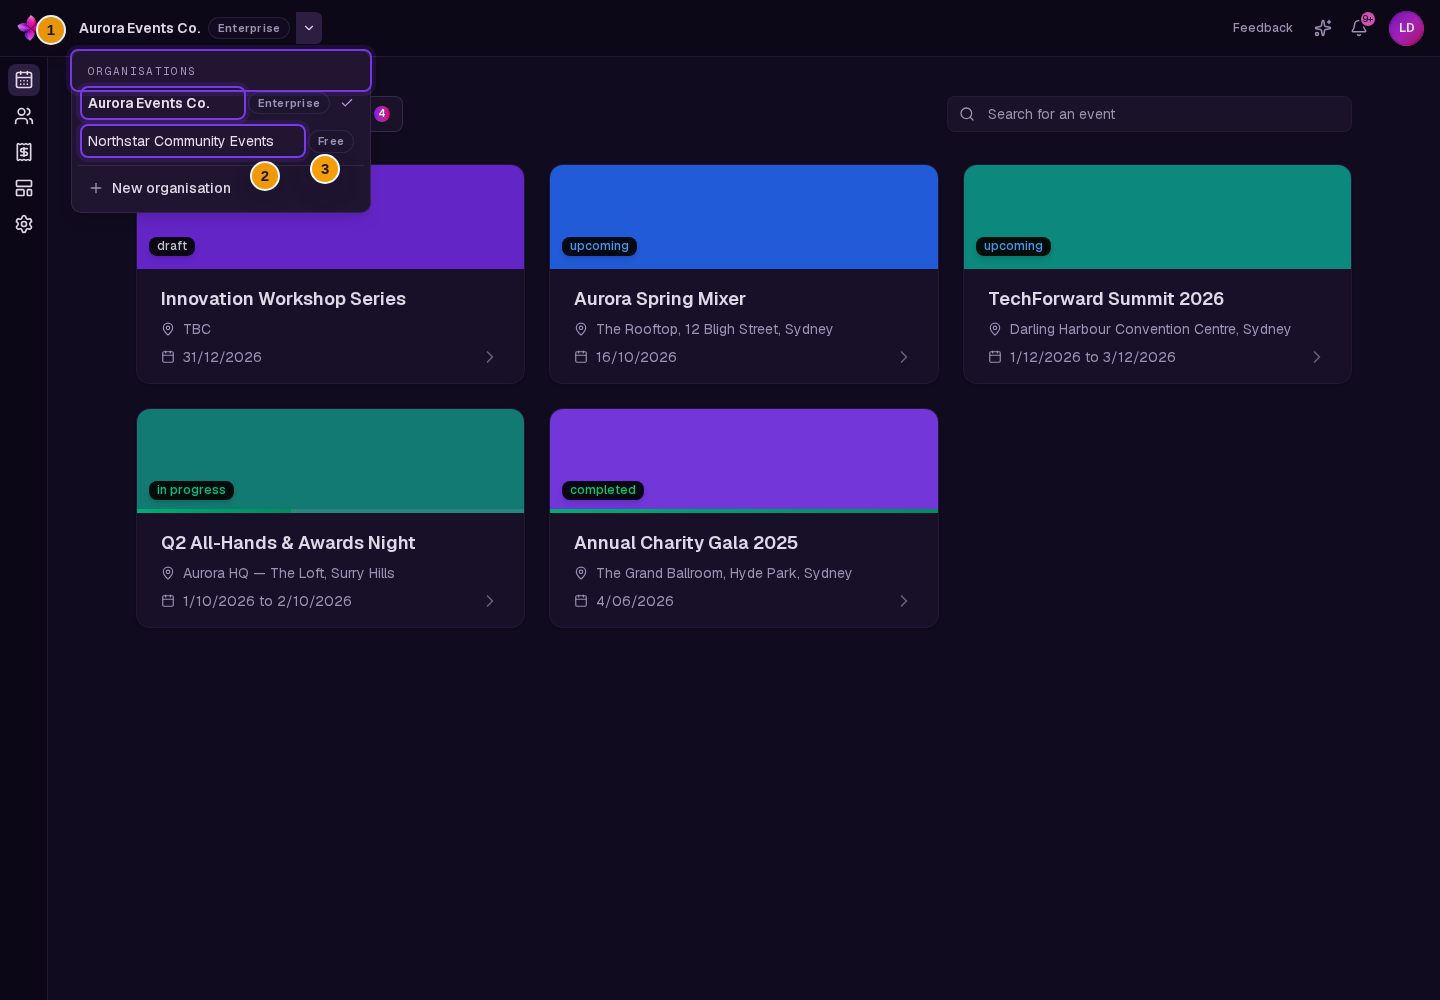Open the notifications bell
1440x1000 pixels.
click(x=1359, y=28)
